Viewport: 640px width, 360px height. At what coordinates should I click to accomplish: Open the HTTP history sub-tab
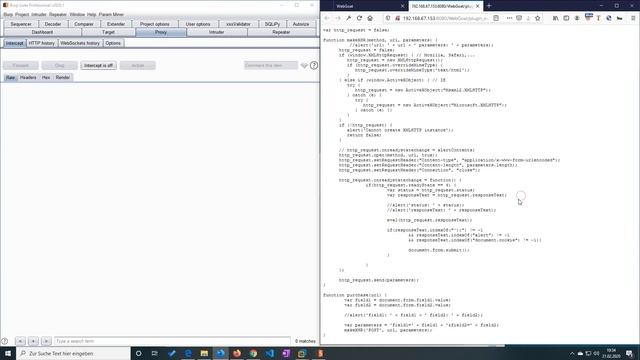(42, 43)
